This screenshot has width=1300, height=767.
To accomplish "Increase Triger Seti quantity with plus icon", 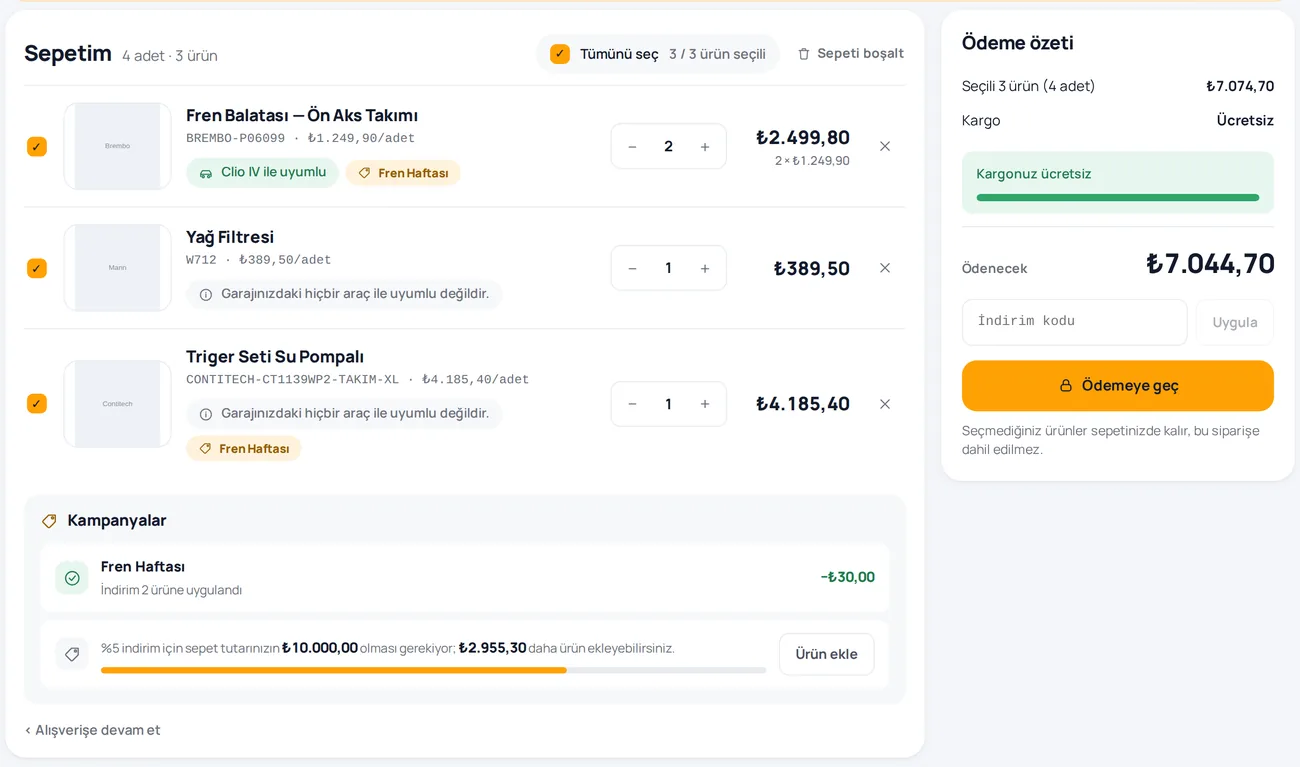I will (x=705, y=404).
